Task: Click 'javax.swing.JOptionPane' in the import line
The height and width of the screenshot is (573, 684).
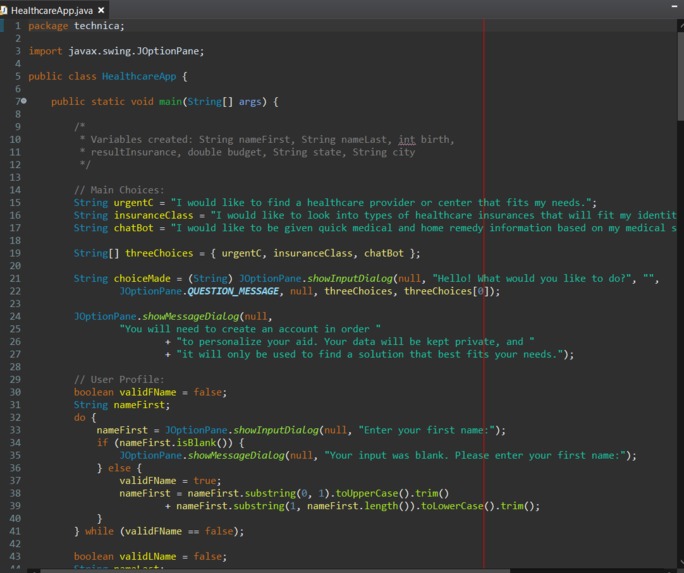Action: pyautogui.click(x=133, y=51)
